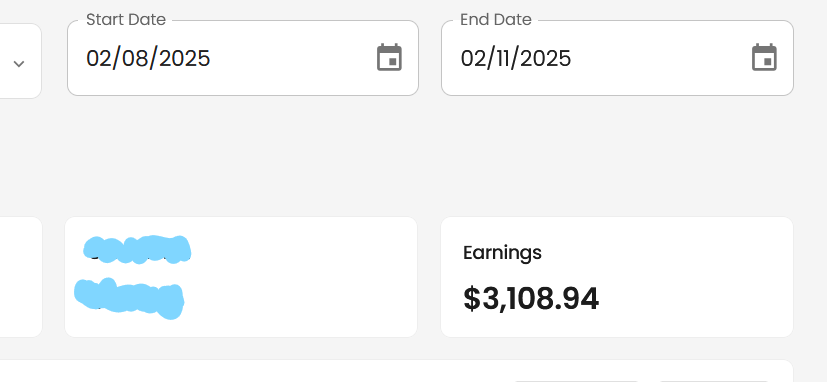The width and height of the screenshot is (827, 382).
Task: Expand the partially visible dropdown chevron
Action: [x=19, y=64]
